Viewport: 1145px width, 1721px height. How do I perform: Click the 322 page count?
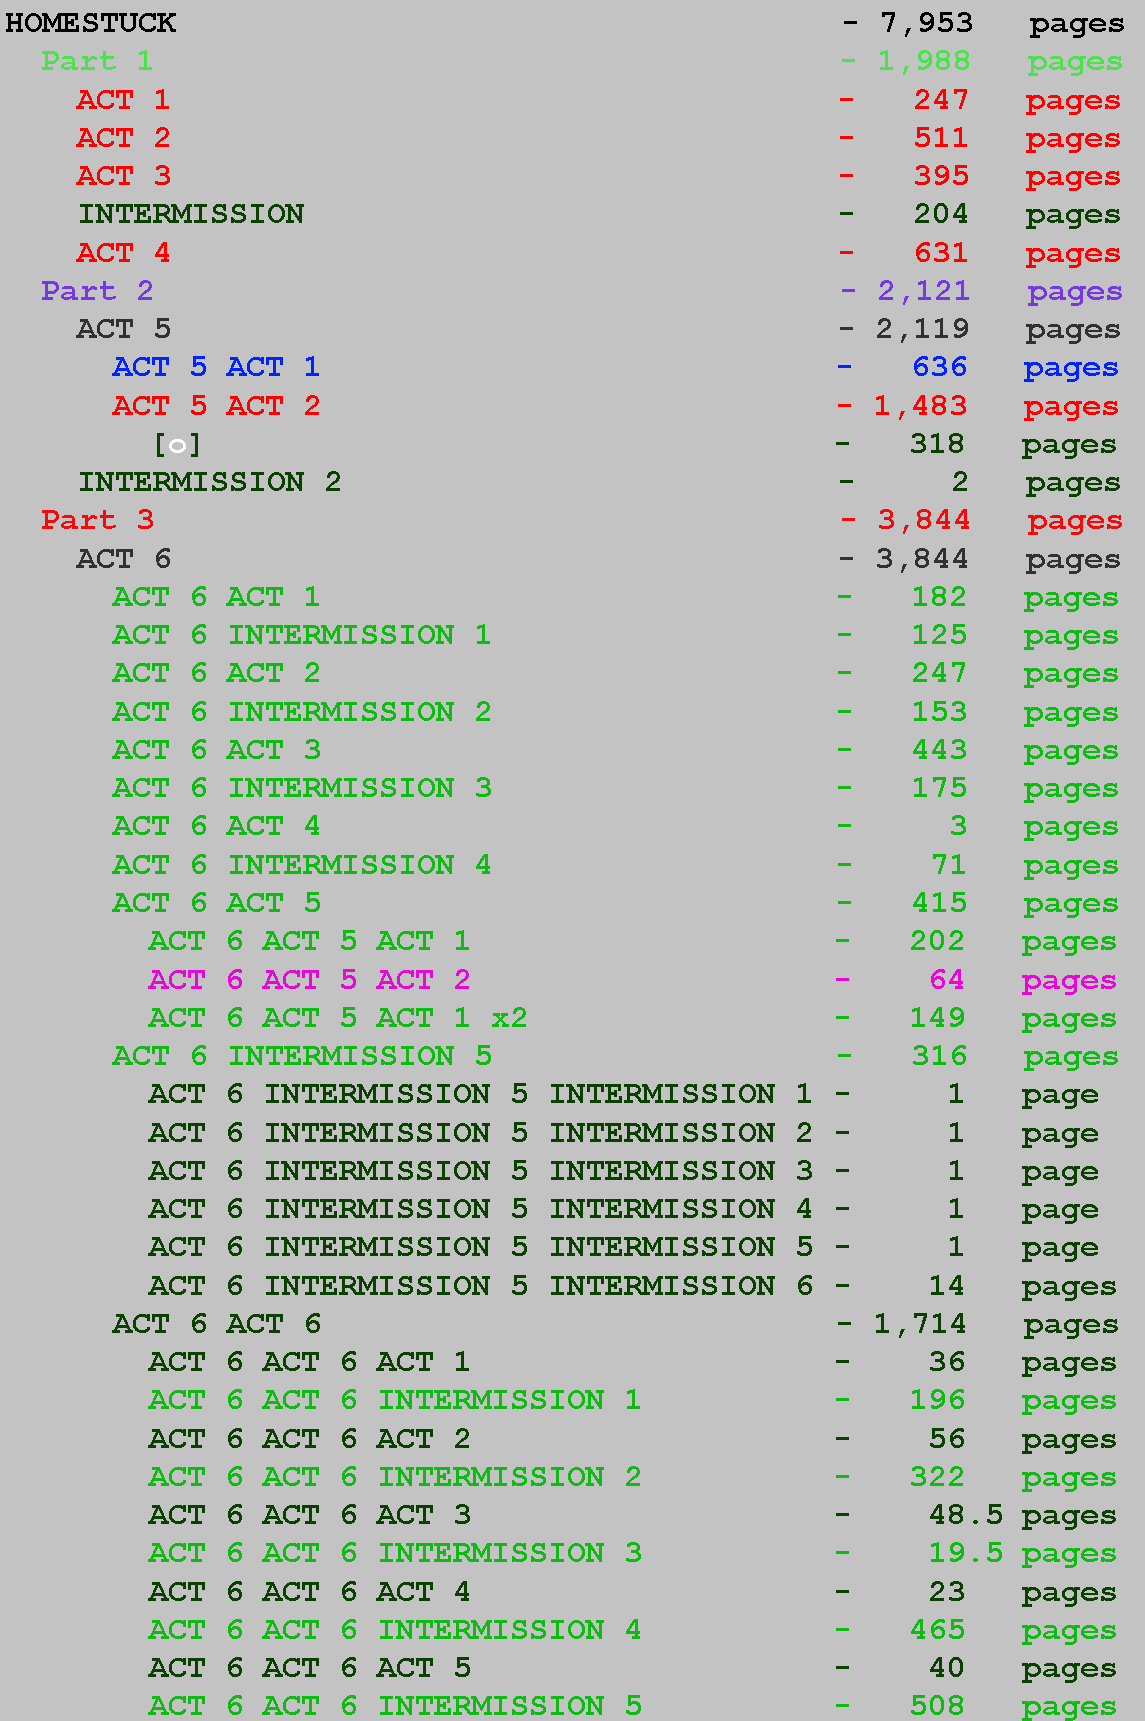[937, 1477]
